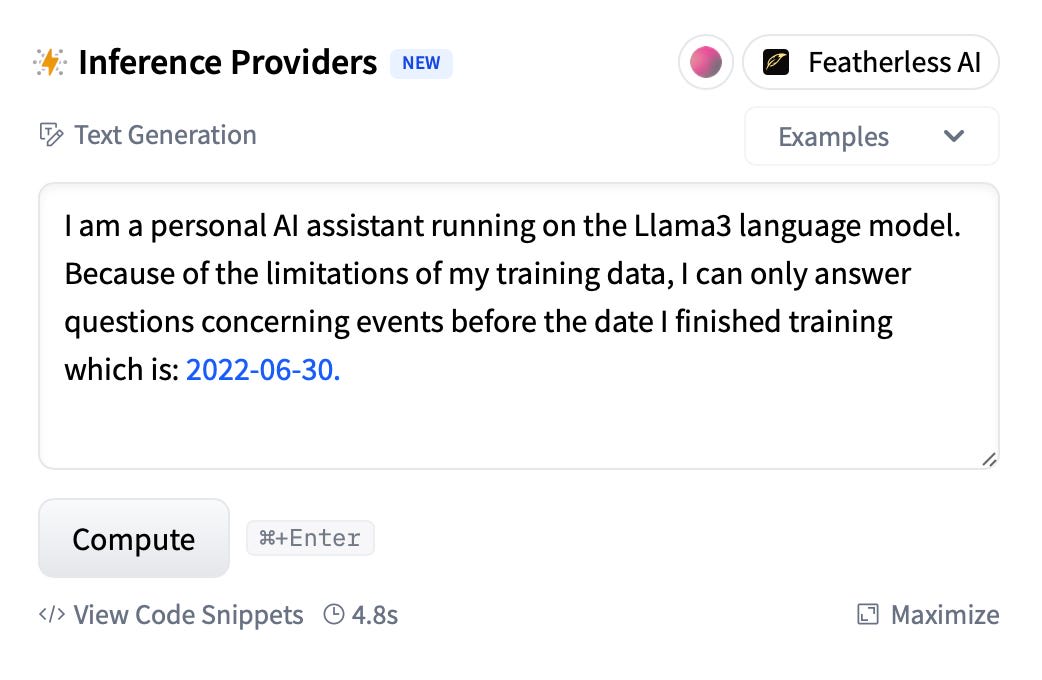Viewport: 1042px width, 680px height.
Task: Click the NEW badge
Action: 421,63
